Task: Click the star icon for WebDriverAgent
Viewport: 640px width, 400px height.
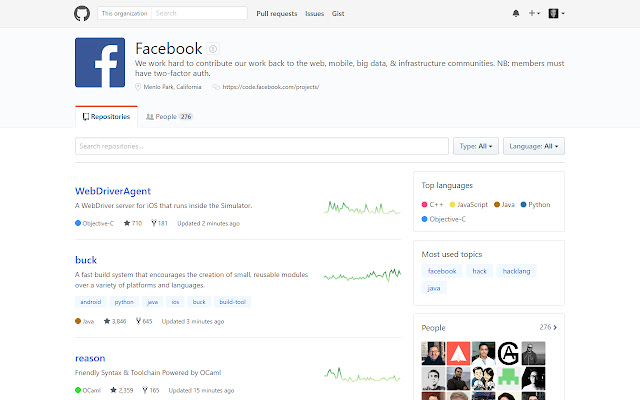Action: coord(127,223)
